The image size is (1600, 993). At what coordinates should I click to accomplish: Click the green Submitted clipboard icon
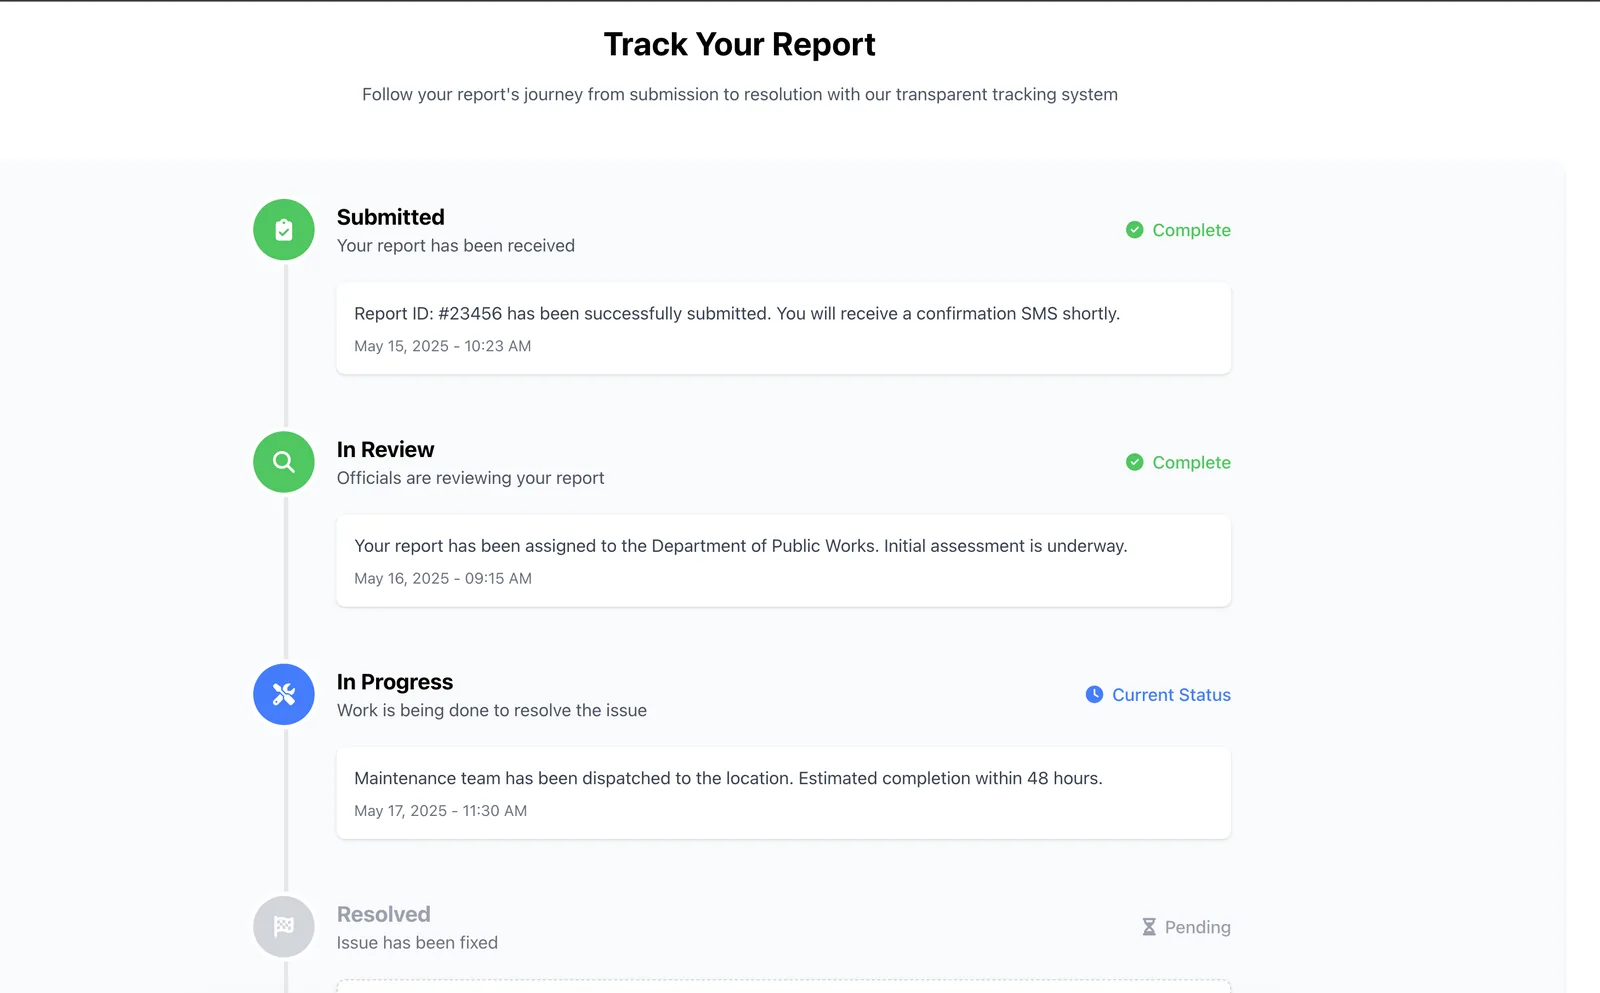[x=284, y=230]
